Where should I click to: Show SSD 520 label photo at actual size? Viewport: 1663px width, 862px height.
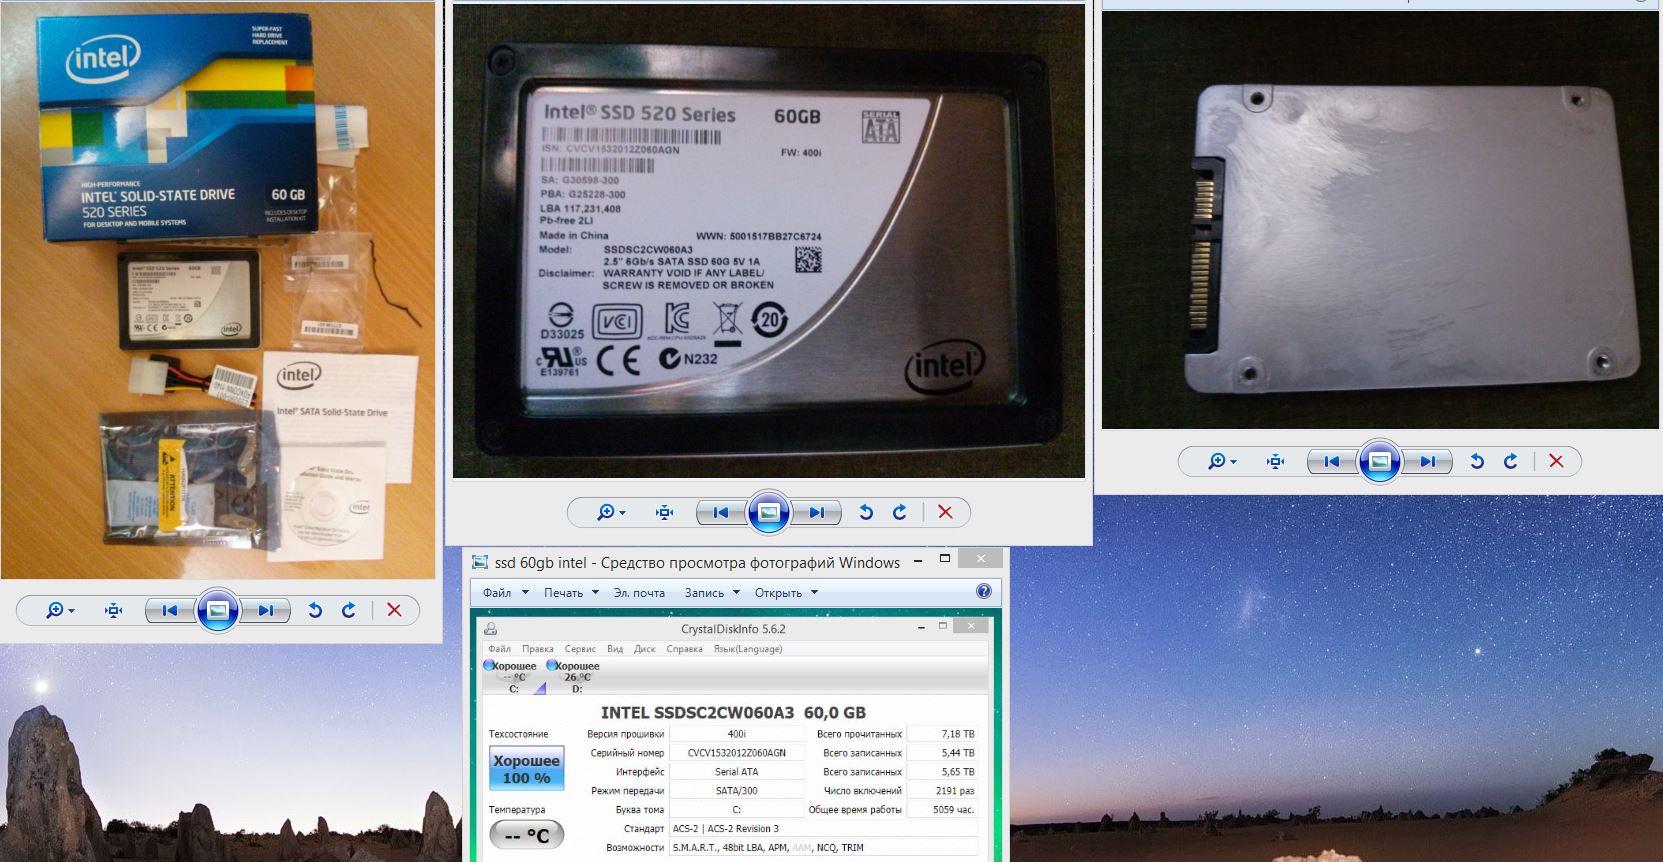pyautogui.click(x=664, y=512)
